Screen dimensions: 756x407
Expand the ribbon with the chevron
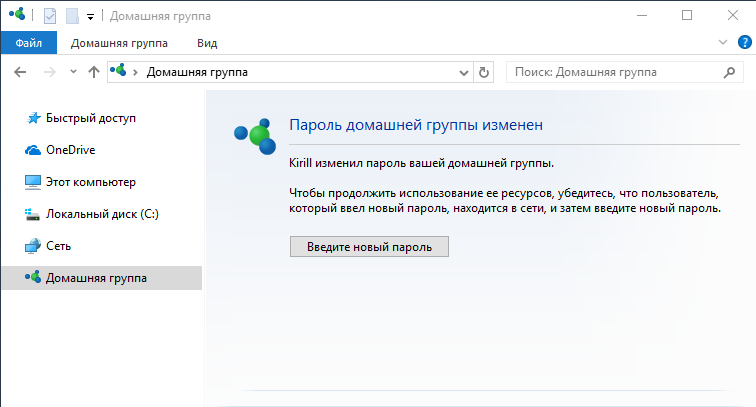pos(723,42)
